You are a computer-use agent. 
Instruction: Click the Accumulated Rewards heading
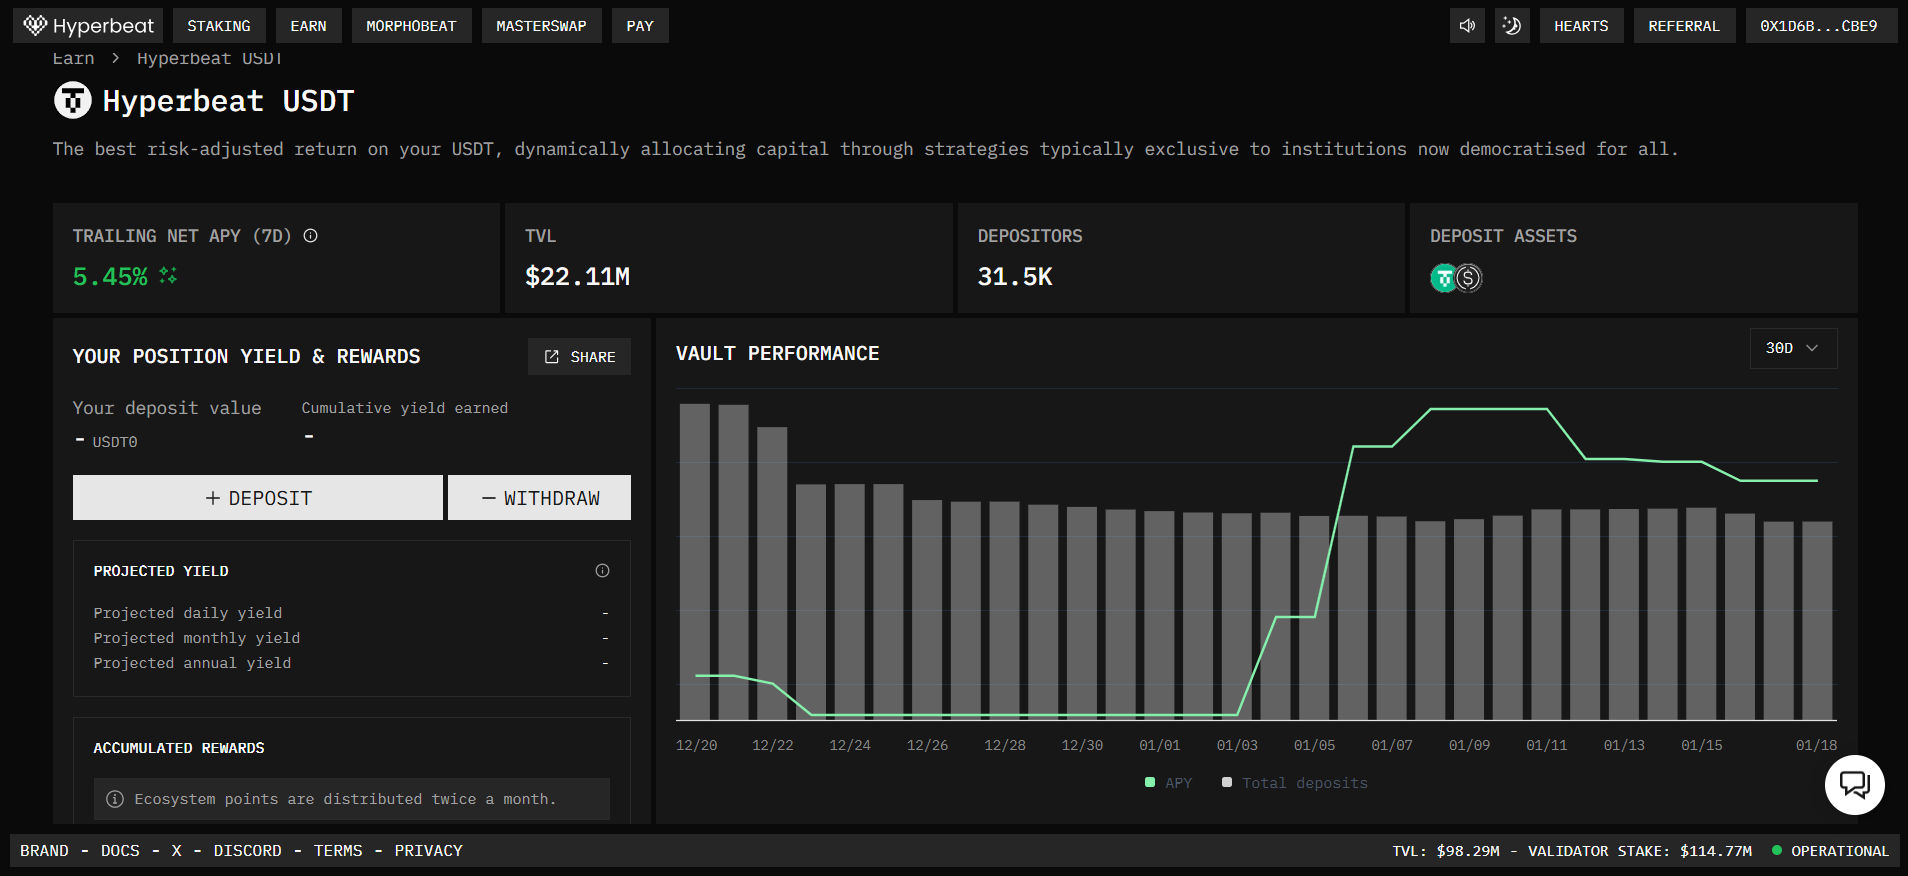pos(179,748)
